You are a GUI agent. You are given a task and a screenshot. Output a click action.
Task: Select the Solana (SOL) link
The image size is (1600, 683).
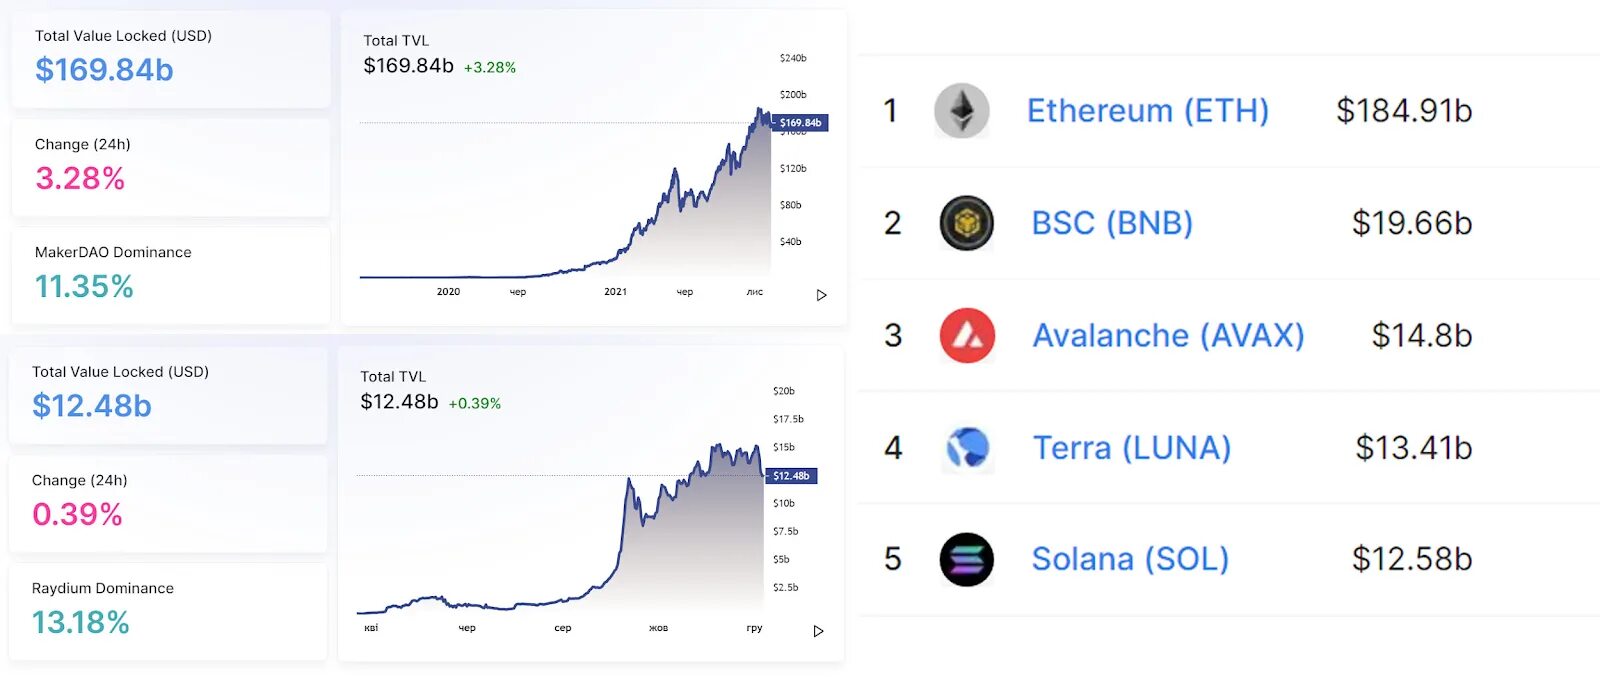click(1130, 559)
